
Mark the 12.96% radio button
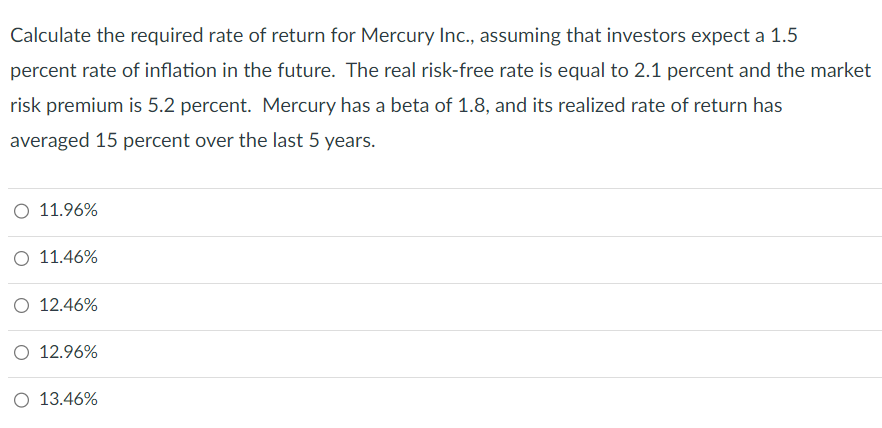pyautogui.click(x=22, y=352)
